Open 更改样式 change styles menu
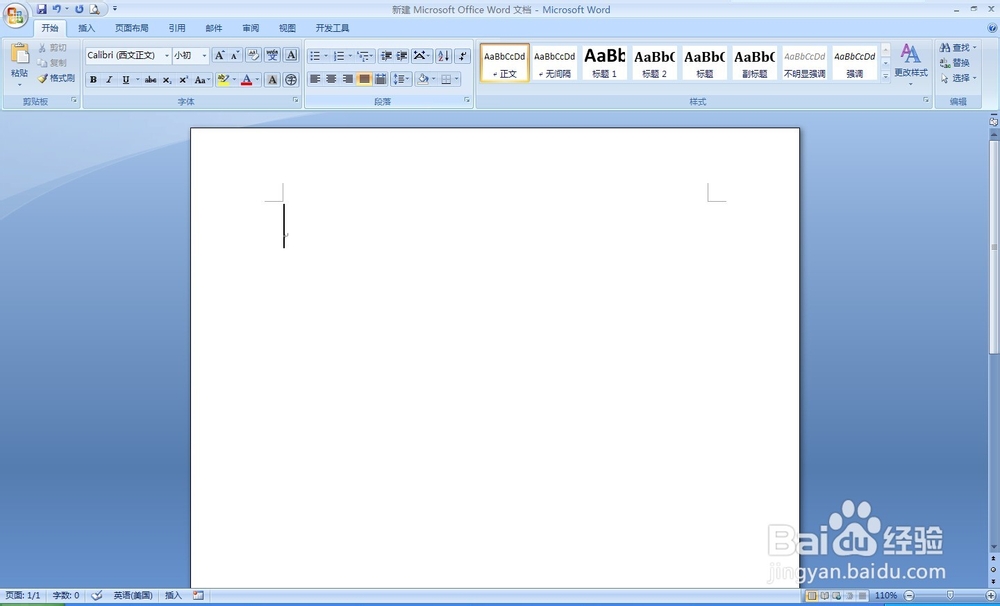Screen dimensions: 1000x606 pyautogui.click(x=911, y=64)
